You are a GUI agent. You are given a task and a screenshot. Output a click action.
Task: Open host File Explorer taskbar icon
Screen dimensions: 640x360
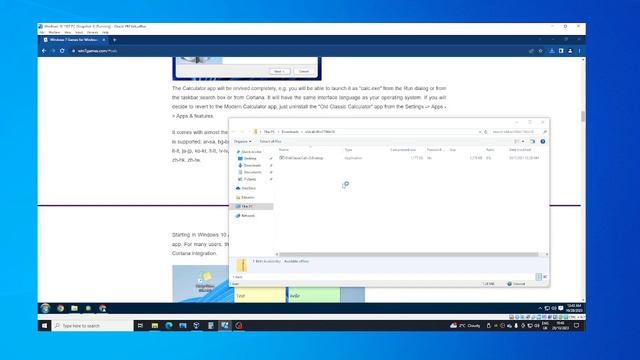click(x=155, y=326)
